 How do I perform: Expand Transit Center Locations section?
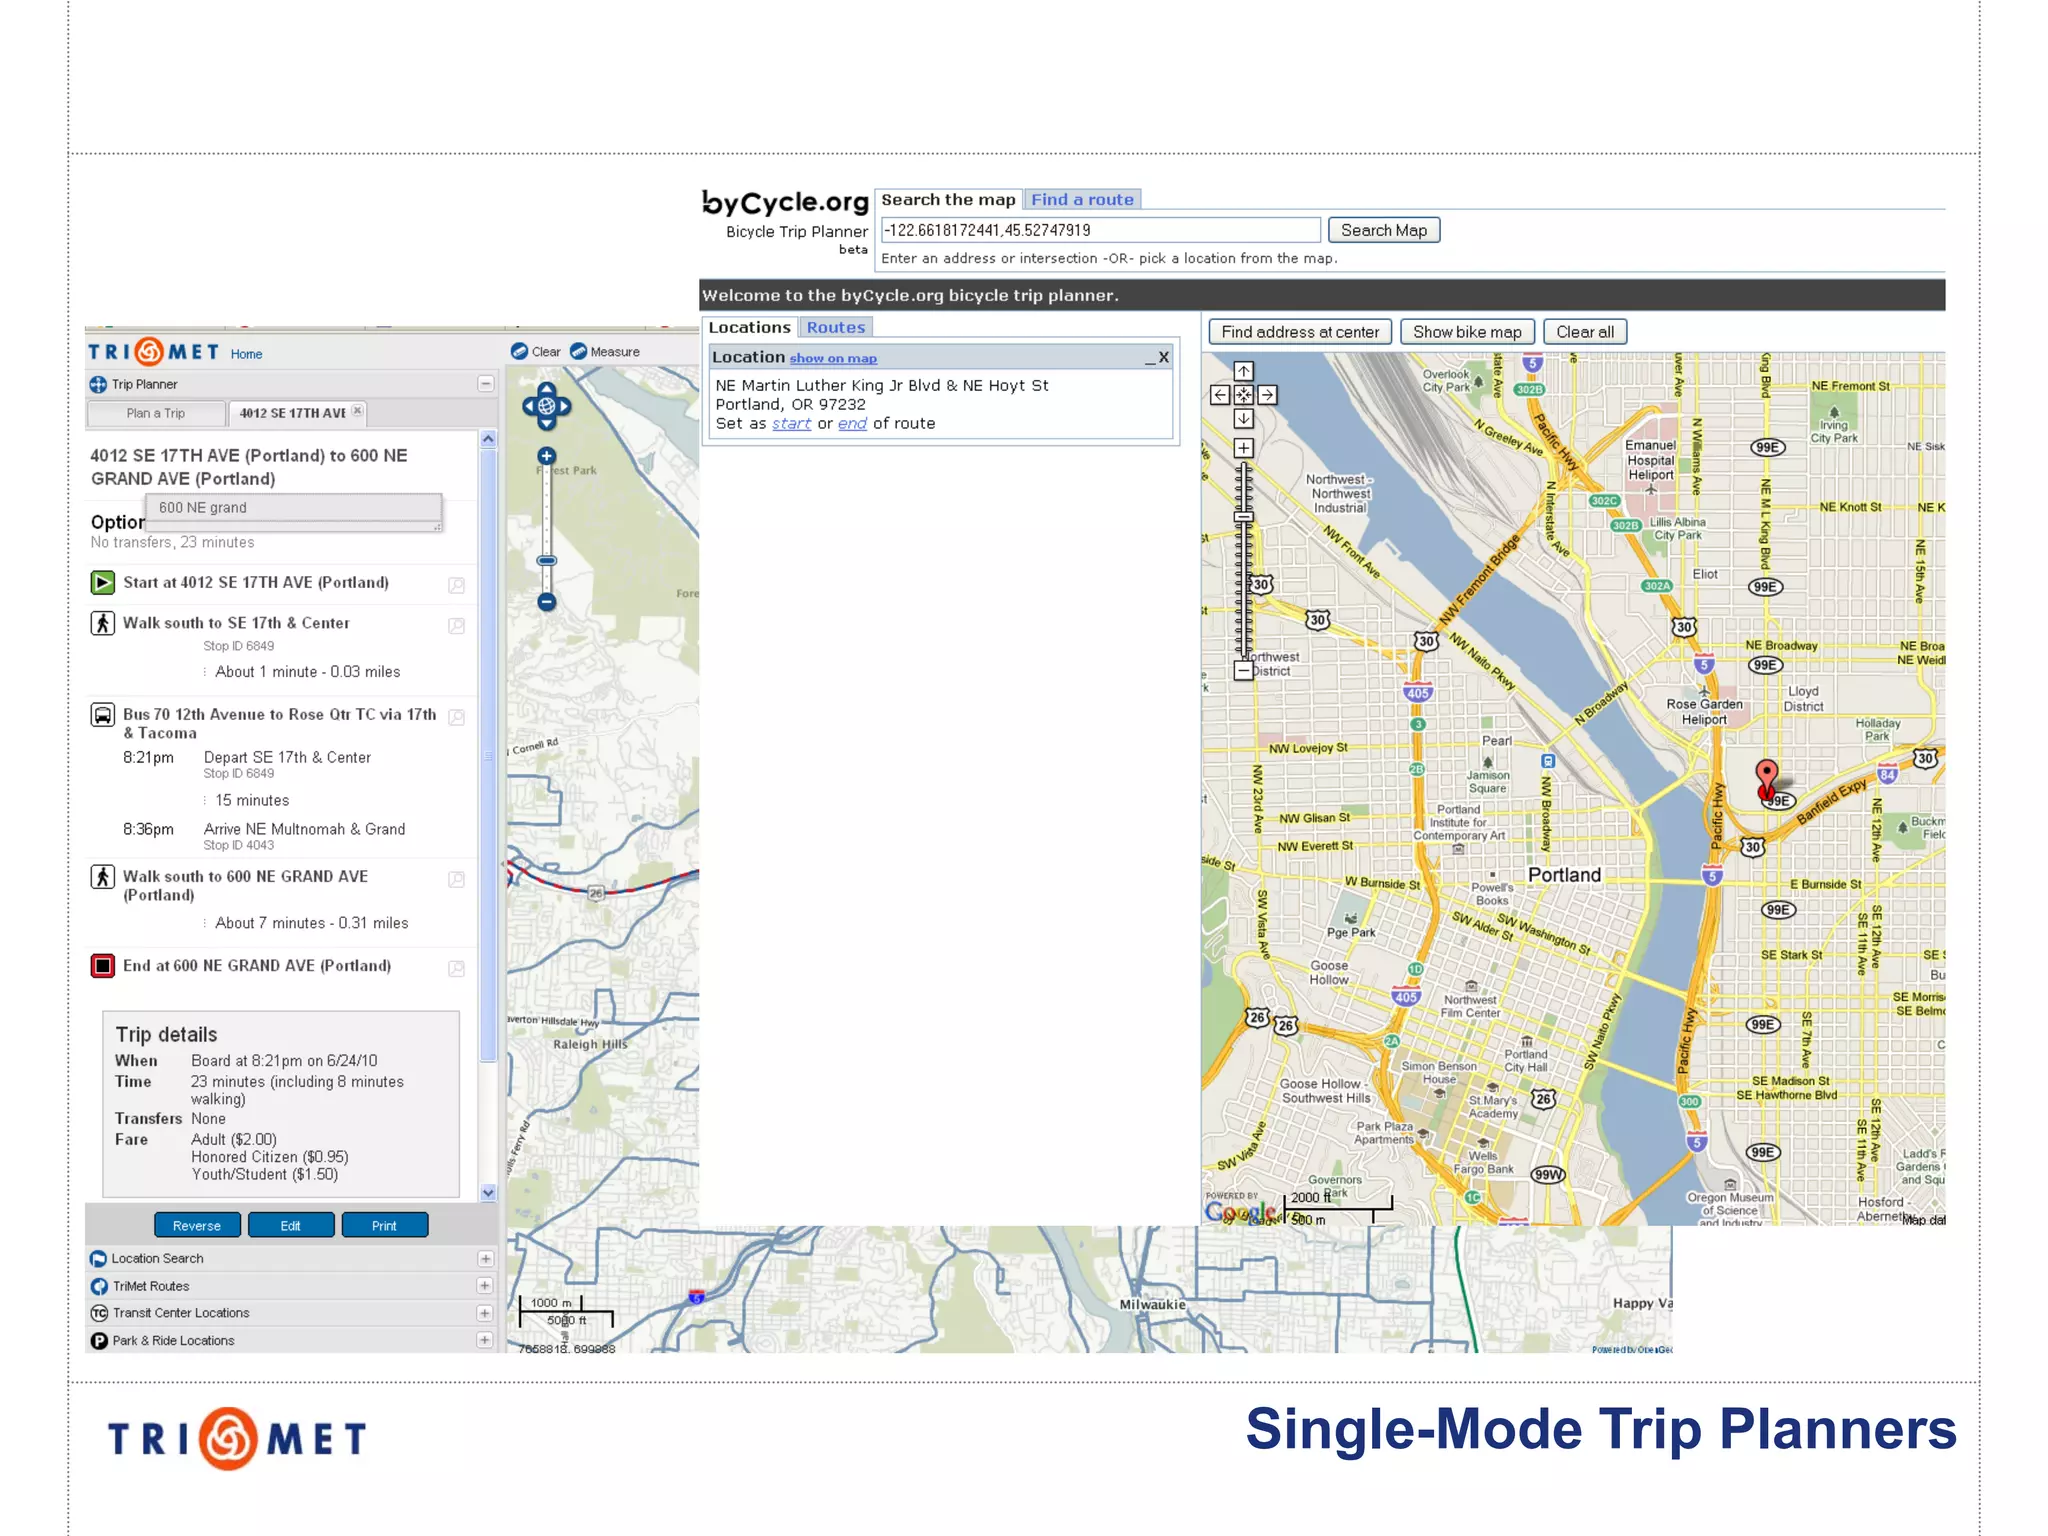485,1313
